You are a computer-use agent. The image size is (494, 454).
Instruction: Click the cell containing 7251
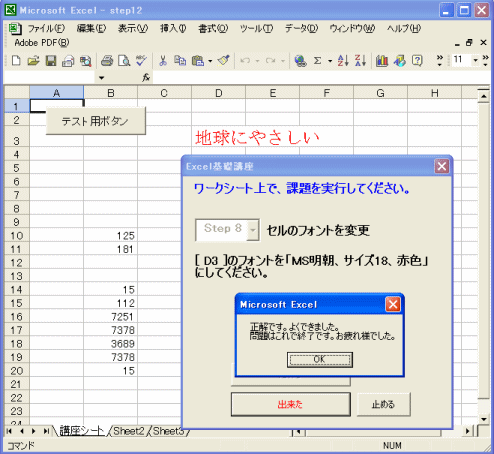[x=110, y=317]
